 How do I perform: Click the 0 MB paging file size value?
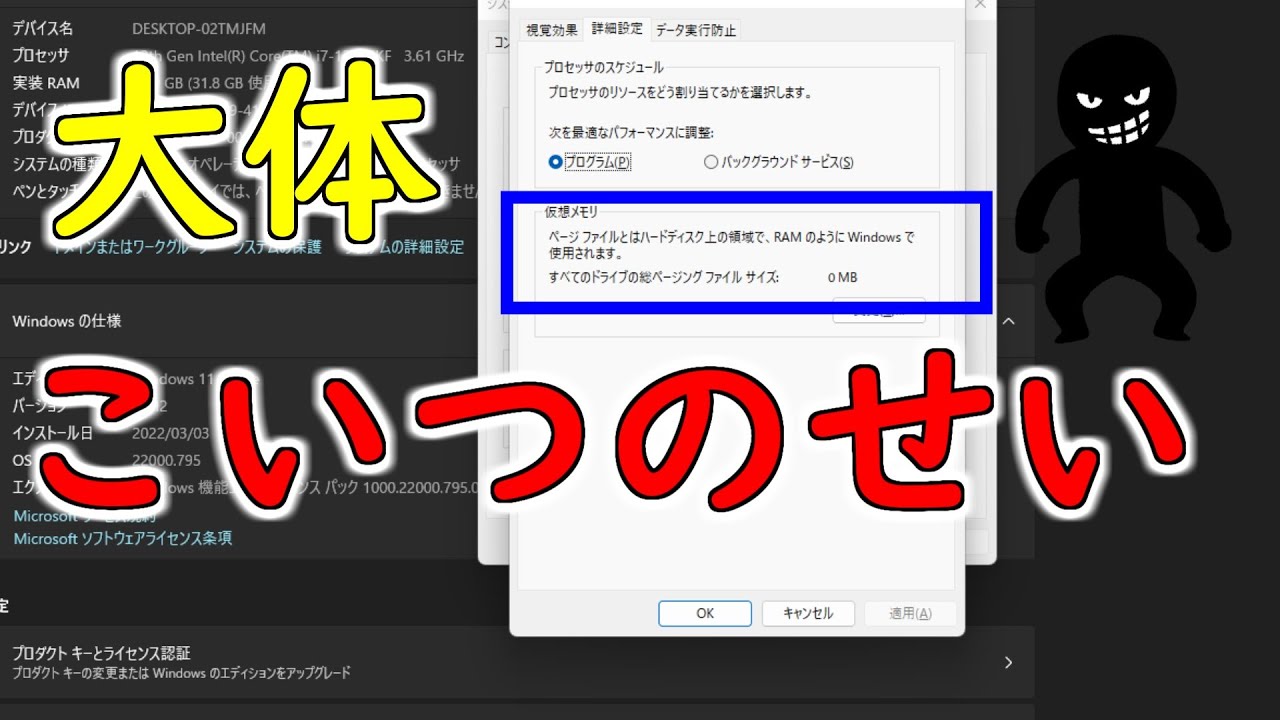[x=842, y=277]
